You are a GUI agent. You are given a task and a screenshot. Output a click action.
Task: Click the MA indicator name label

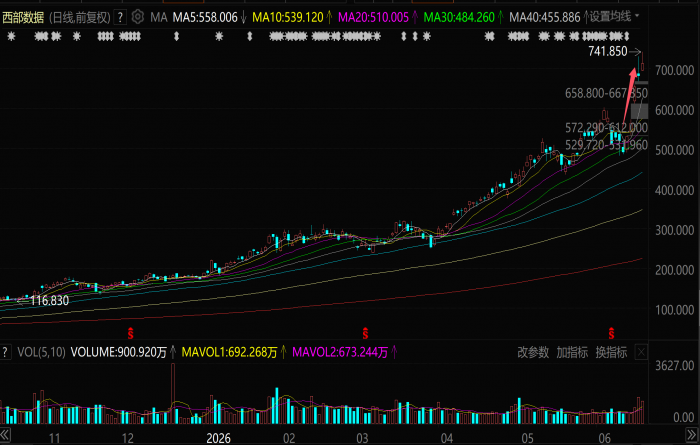[x=158, y=17]
